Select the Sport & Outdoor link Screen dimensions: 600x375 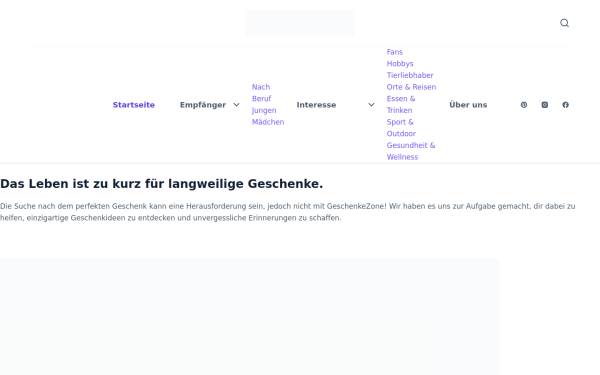[x=401, y=128]
